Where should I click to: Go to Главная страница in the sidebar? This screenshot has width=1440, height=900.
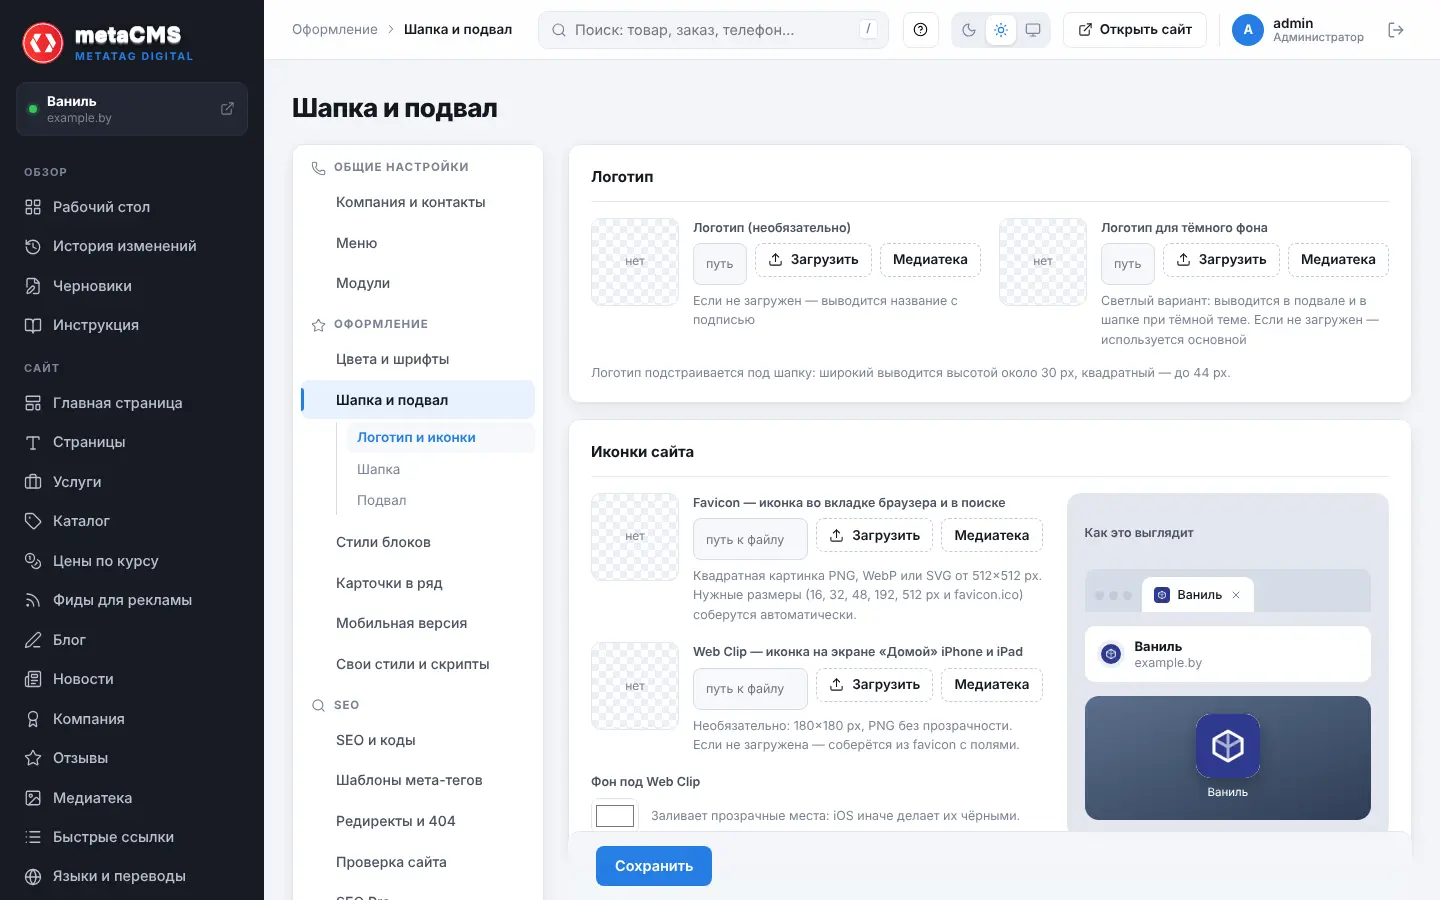pyautogui.click(x=132, y=403)
